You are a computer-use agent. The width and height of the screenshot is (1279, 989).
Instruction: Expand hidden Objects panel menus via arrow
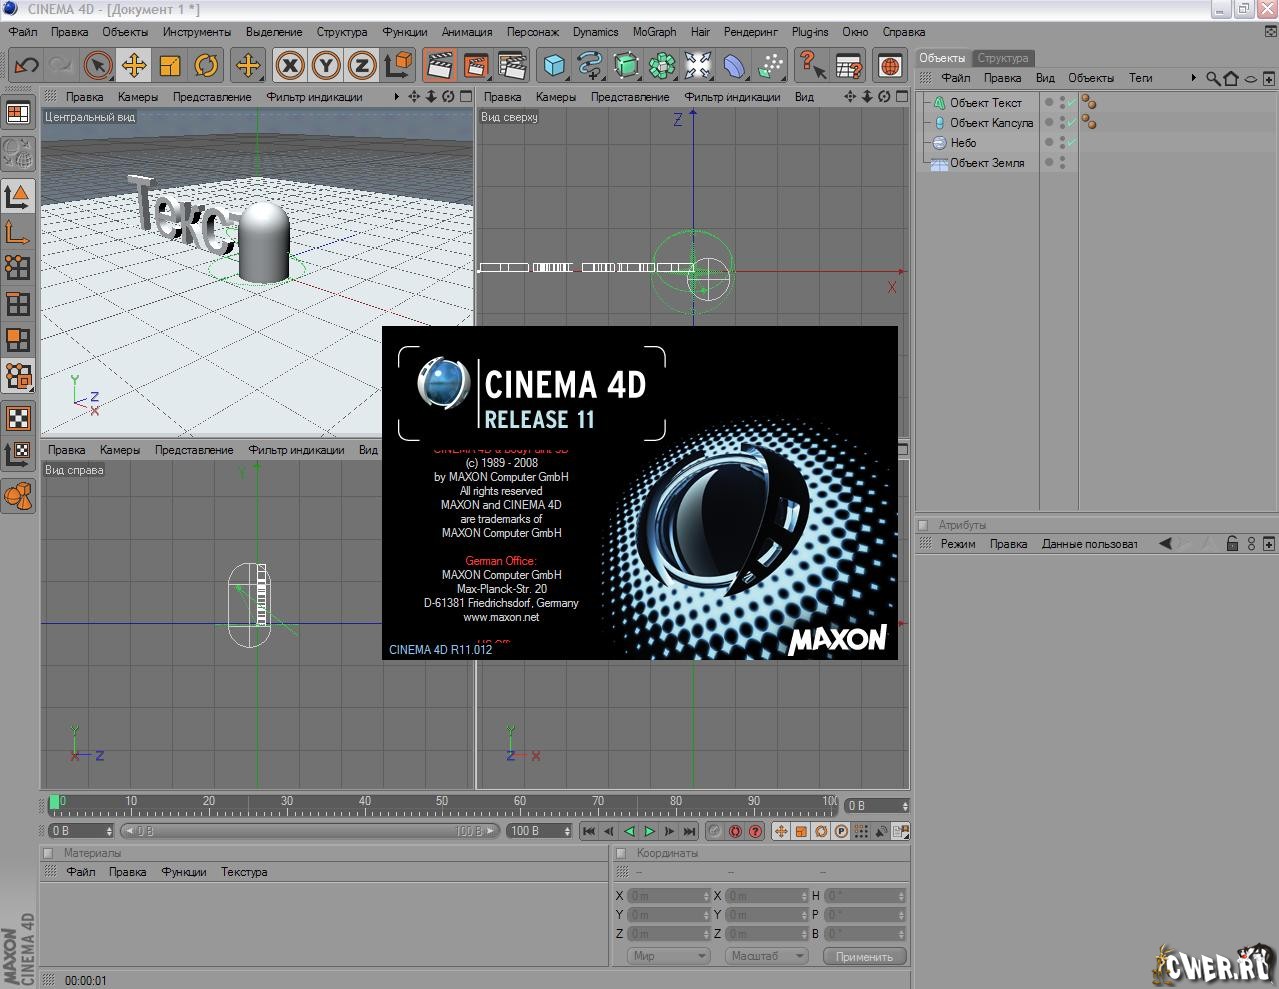click(x=1193, y=78)
